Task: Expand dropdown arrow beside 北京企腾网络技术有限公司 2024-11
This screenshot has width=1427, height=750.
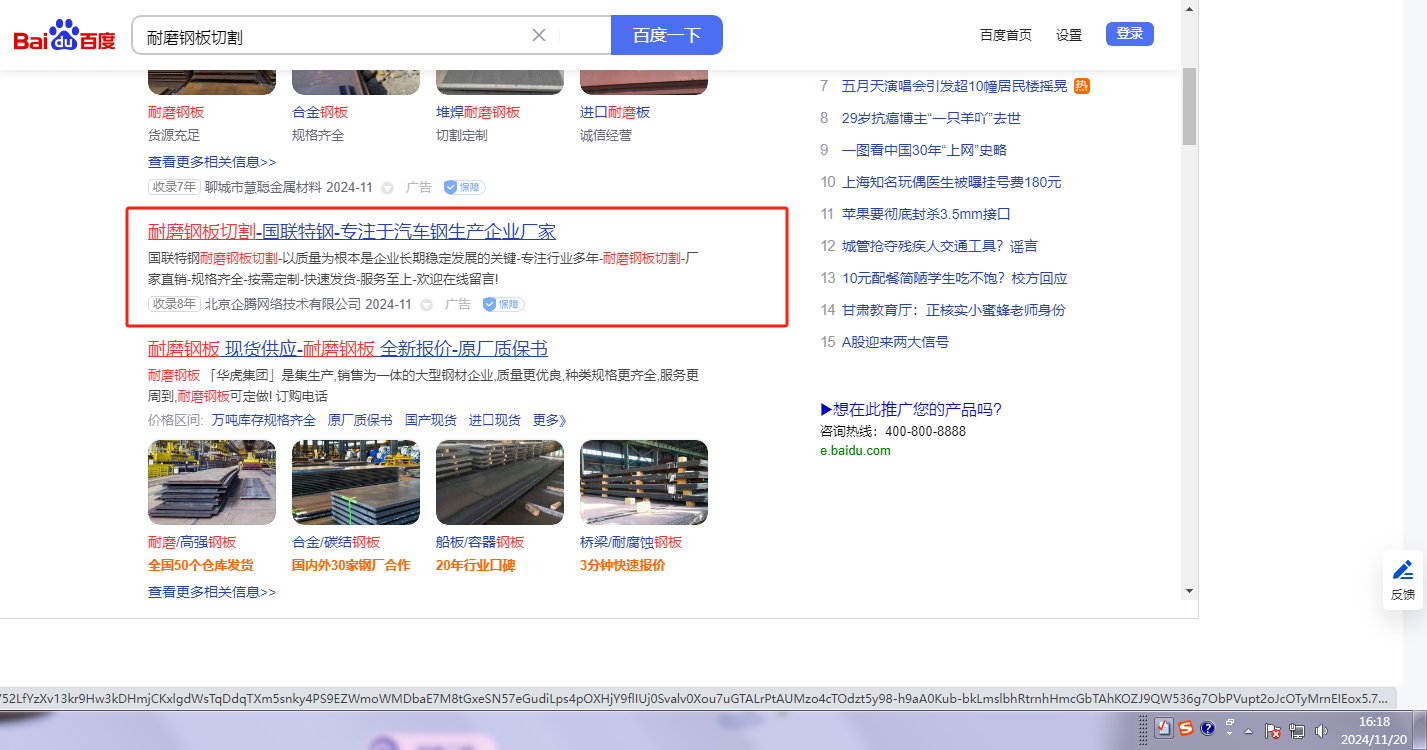Action: 426,304
